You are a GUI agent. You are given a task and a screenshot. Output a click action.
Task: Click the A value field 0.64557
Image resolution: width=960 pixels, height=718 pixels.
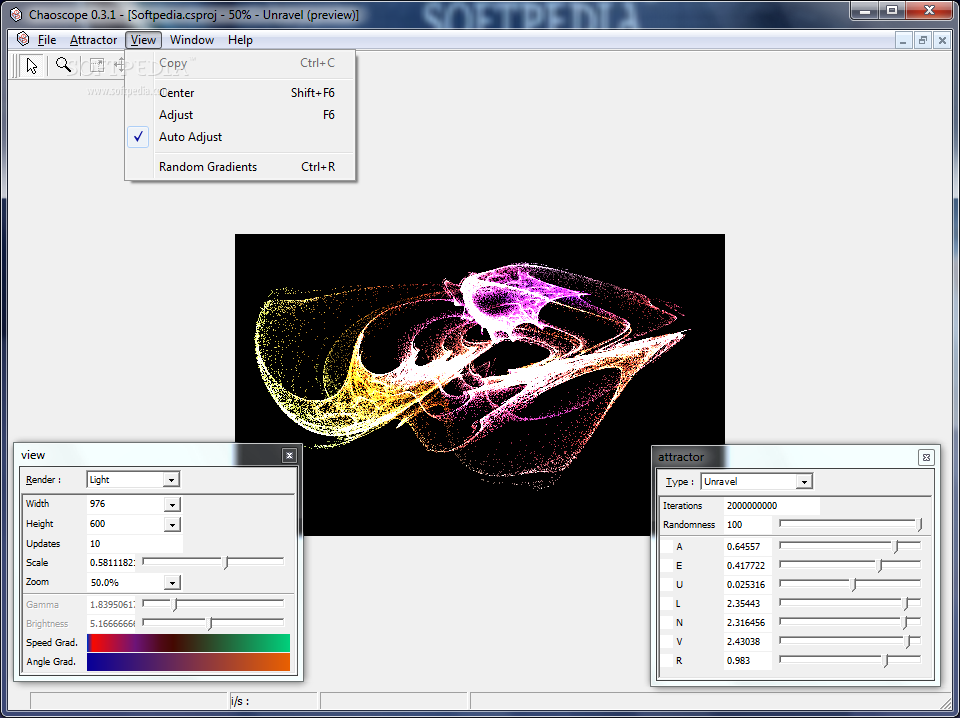pyautogui.click(x=748, y=547)
